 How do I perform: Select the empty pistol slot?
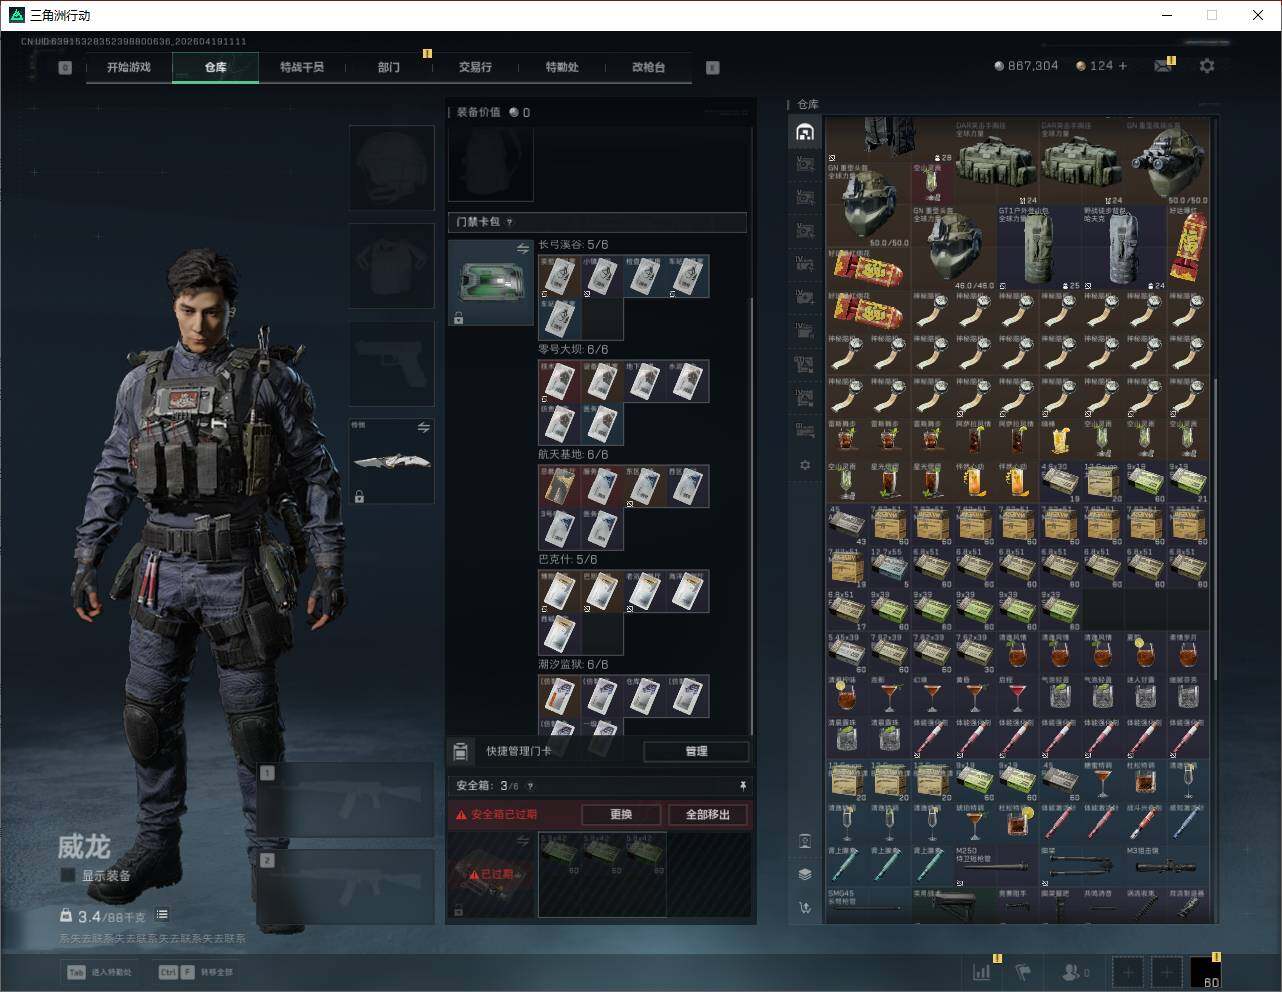[x=392, y=363]
